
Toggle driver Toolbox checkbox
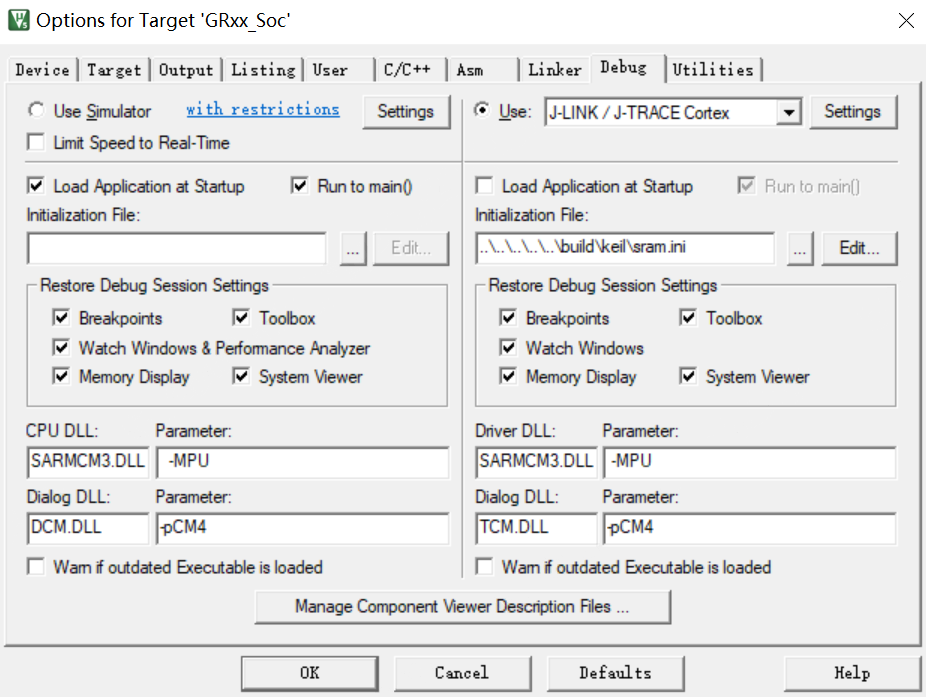click(688, 318)
